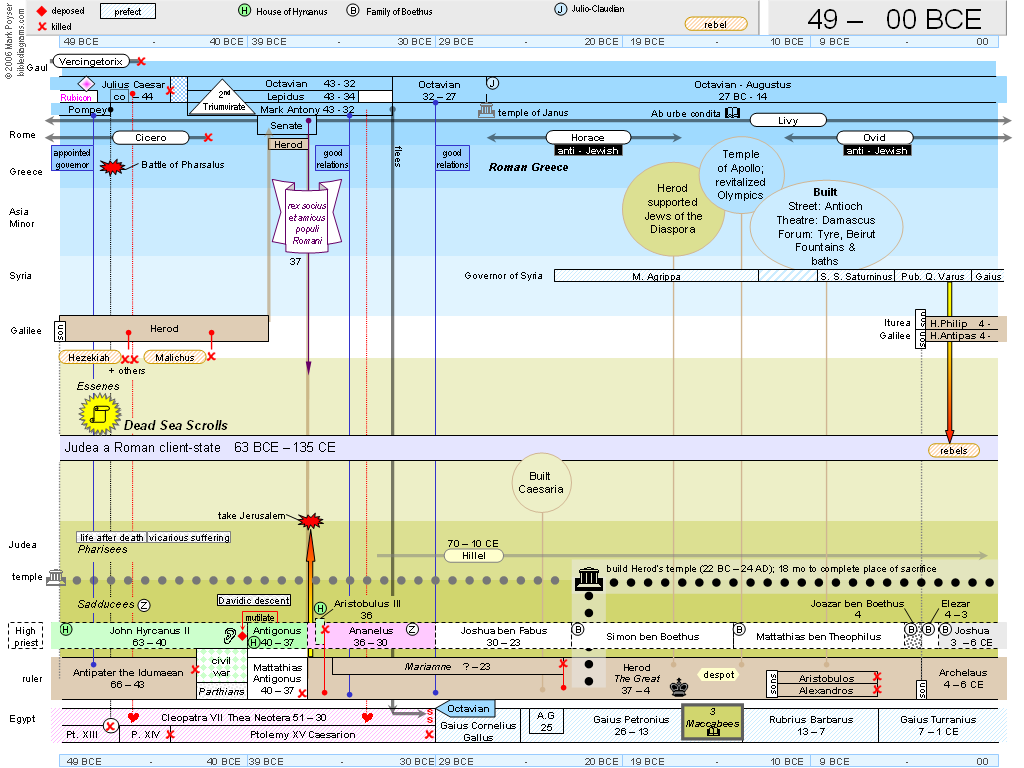This screenshot has height=768, width=1024.
Task: Click the take Jerusalem red starburst
Action: point(310,520)
